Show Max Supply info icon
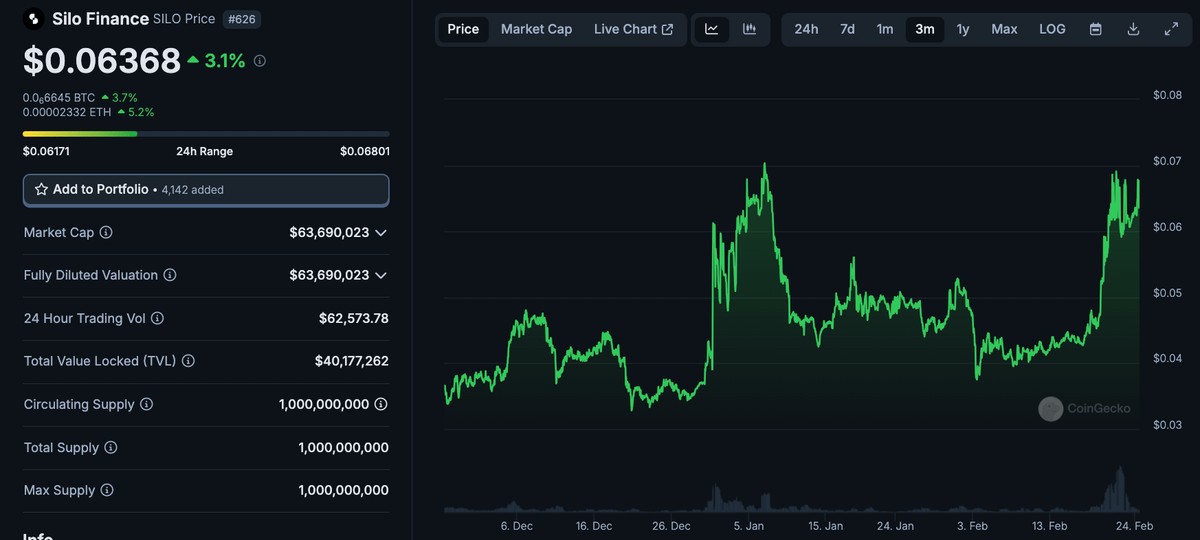Image resolution: width=1200 pixels, height=540 pixels. tap(107, 490)
